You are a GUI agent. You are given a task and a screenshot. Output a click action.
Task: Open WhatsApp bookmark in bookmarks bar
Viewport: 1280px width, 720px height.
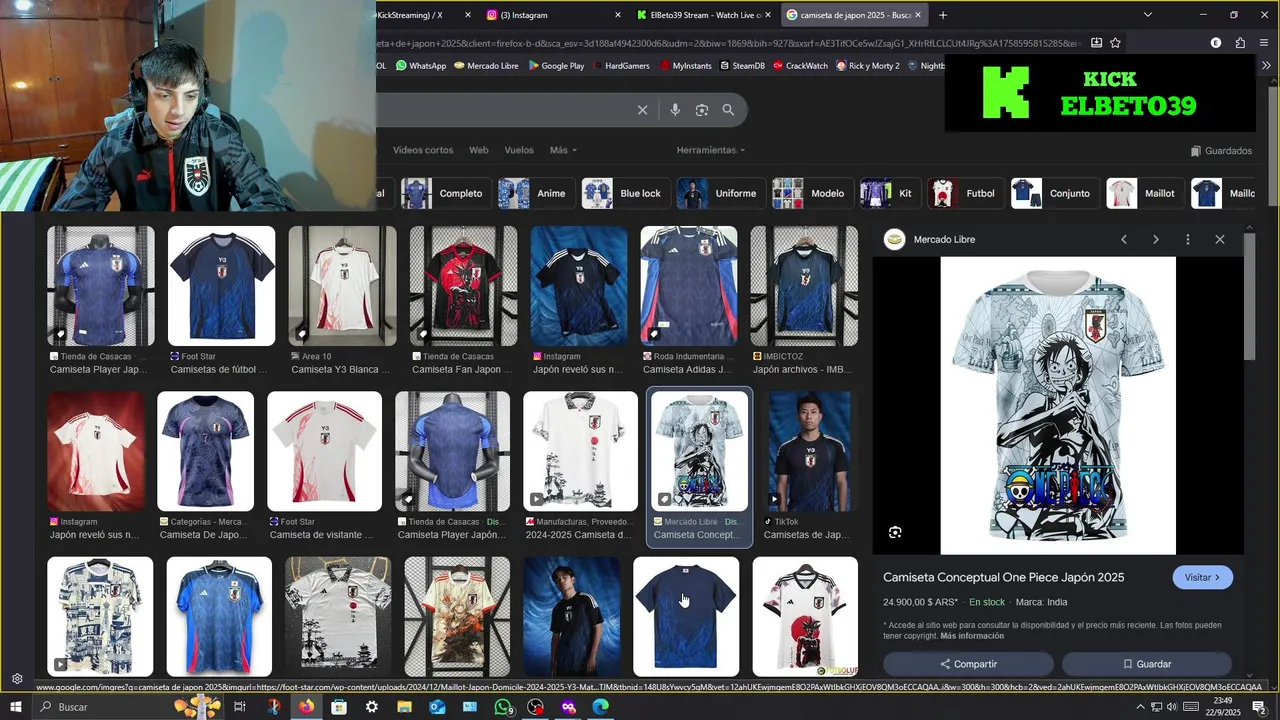(x=420, y=66)
